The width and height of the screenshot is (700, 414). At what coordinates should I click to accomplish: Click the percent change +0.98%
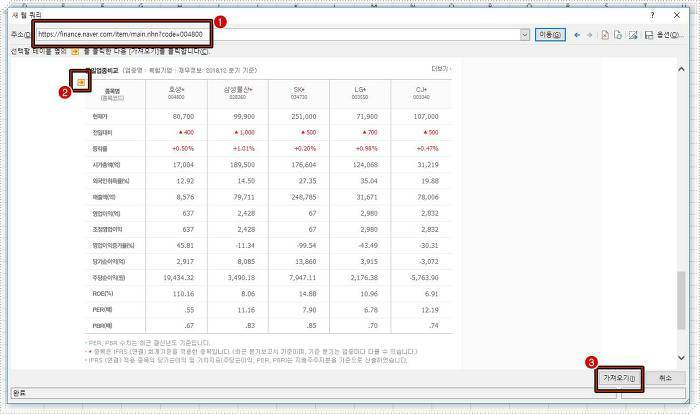click(367, 148)
